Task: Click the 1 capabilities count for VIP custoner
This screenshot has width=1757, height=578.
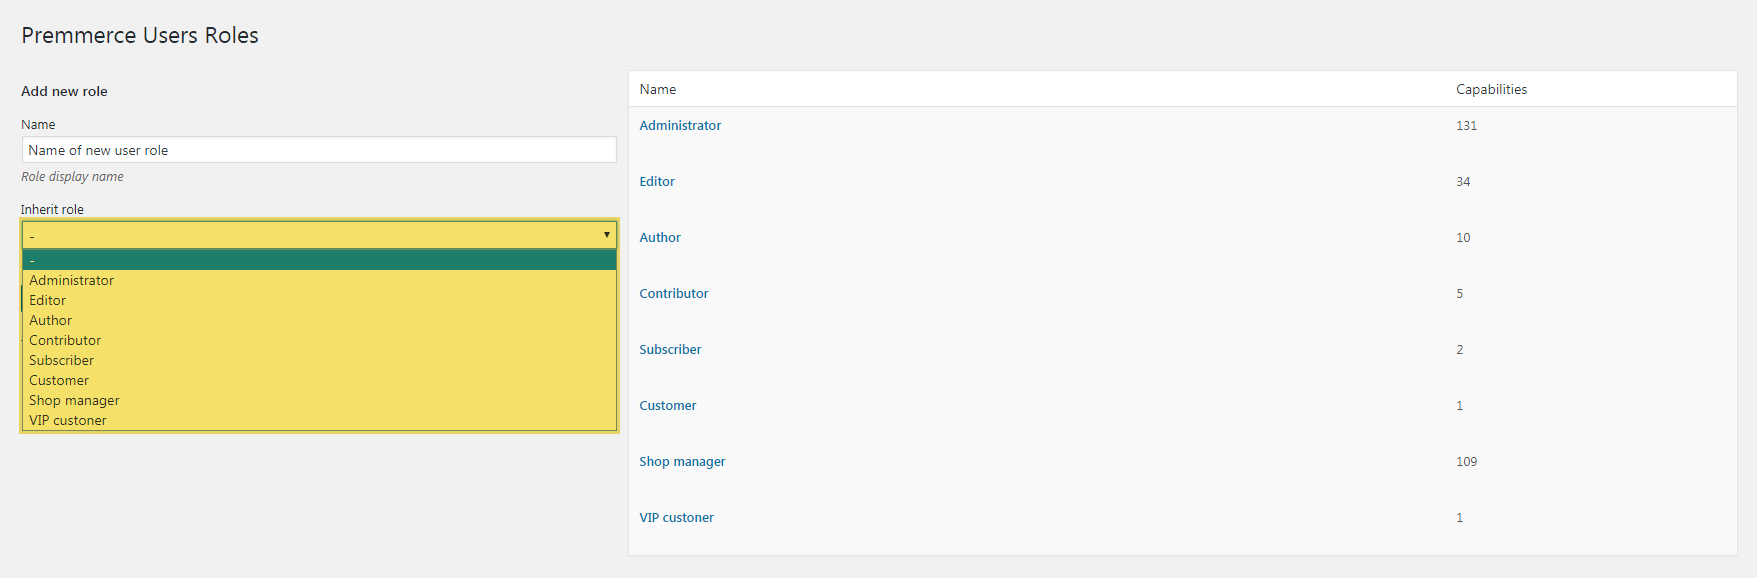Action: tap(1459, 517)
